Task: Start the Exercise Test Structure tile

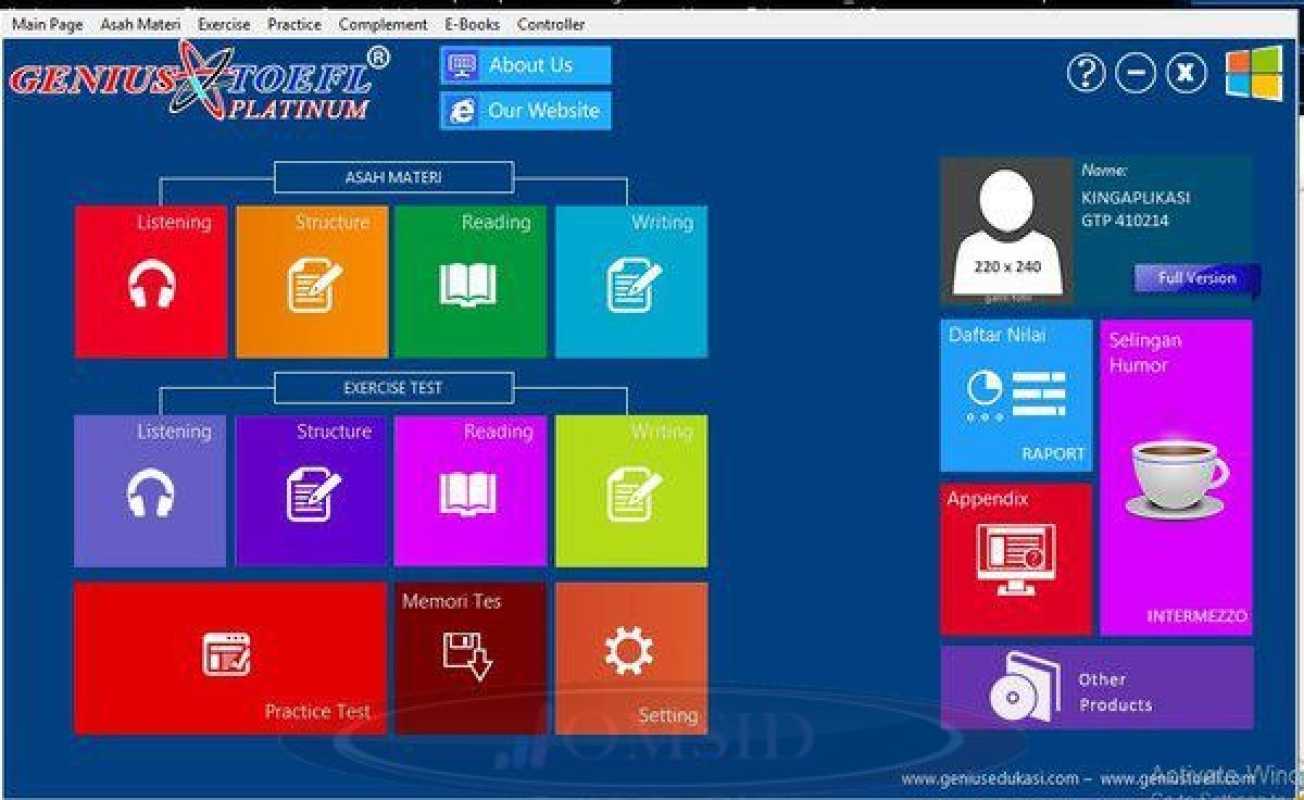Action: coord(312,491)
